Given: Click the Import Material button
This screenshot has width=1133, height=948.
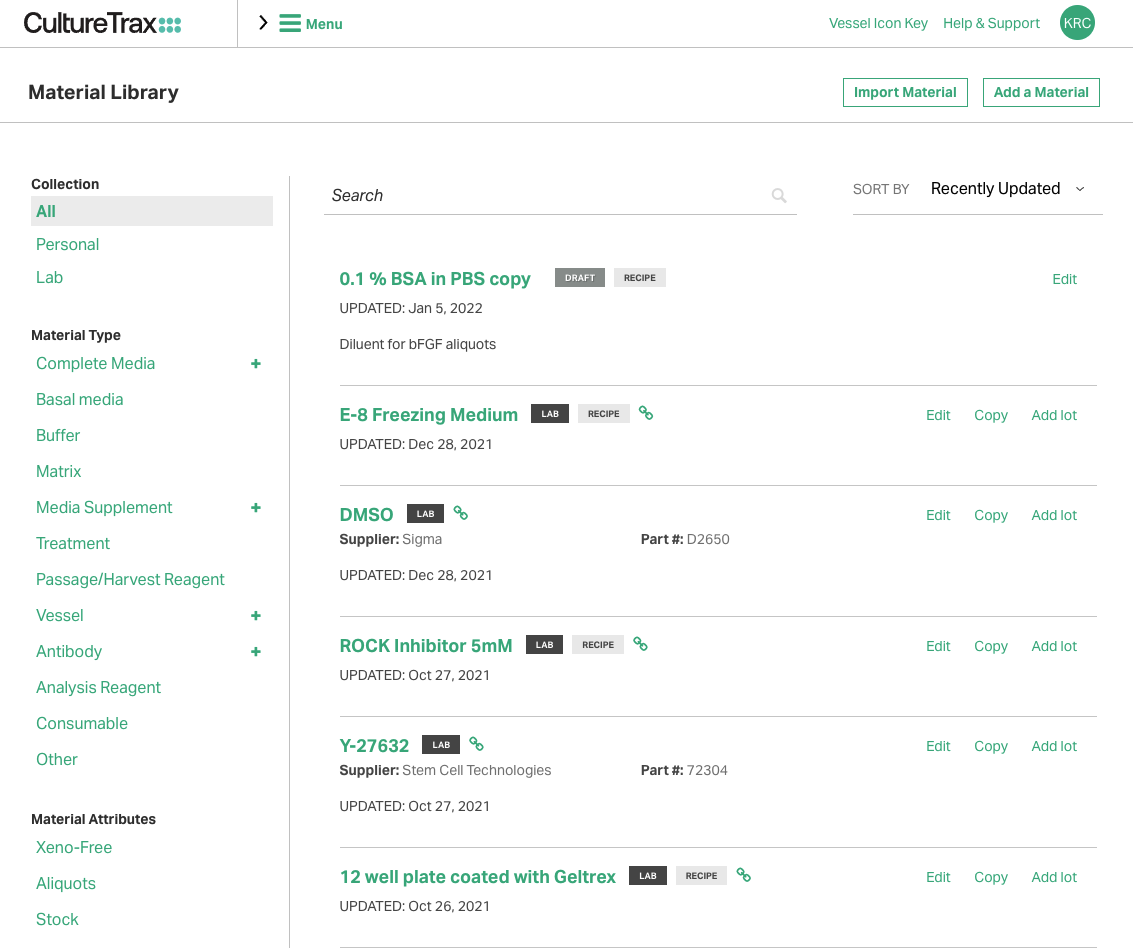Looking at the screenshot, I should click(905, 92).
